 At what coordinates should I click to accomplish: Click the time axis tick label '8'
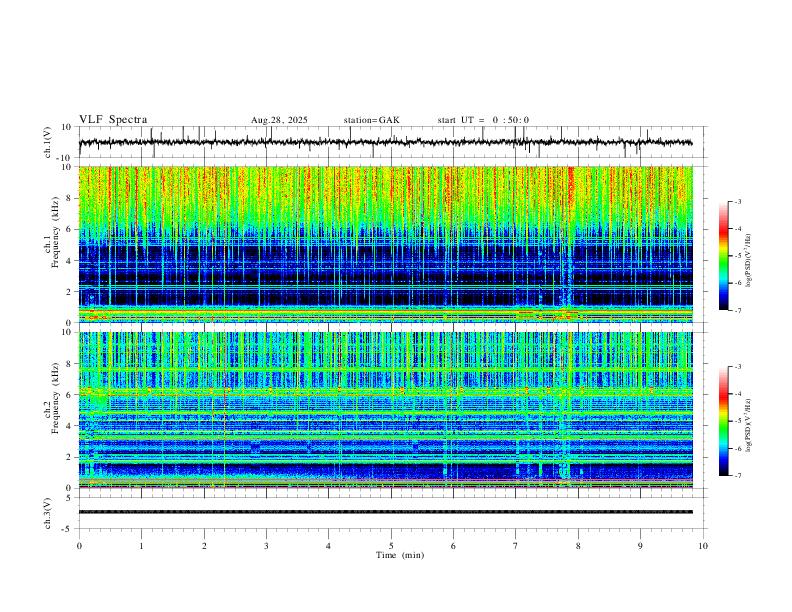[x=578, y=546]
